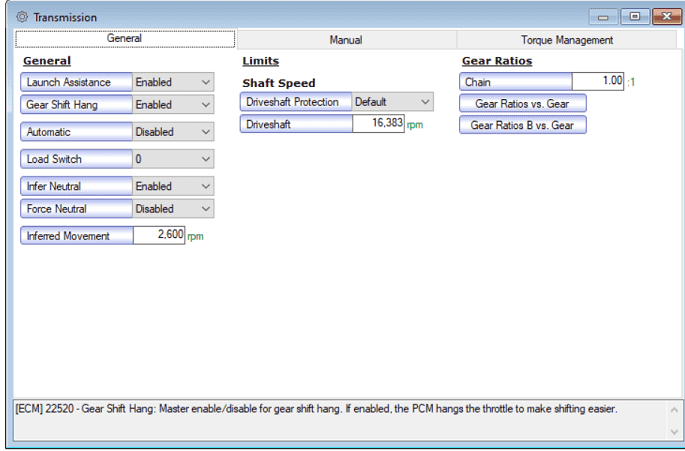This screenshot has height=451, width=685.
Task: Click the Automatic label button
Action: pos(76,132)
